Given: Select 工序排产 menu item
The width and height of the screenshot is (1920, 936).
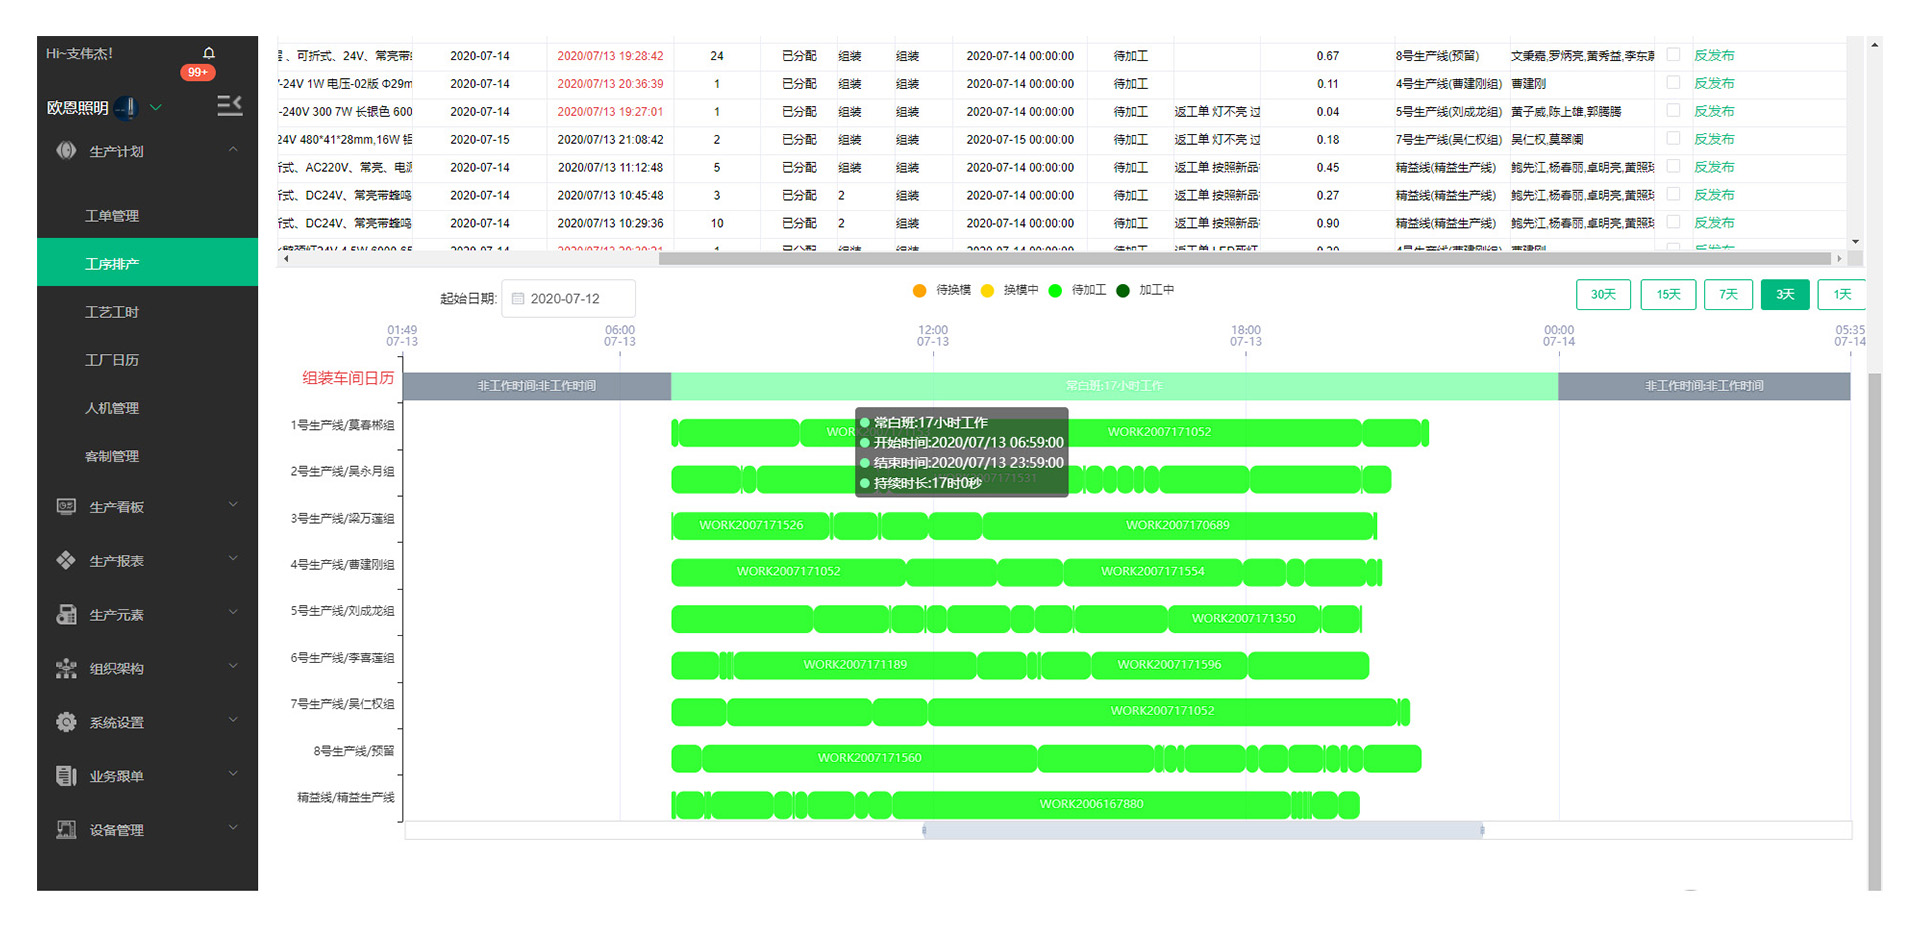Looking at the screenshot, I should pyautogui.click(x=147, y=264).
